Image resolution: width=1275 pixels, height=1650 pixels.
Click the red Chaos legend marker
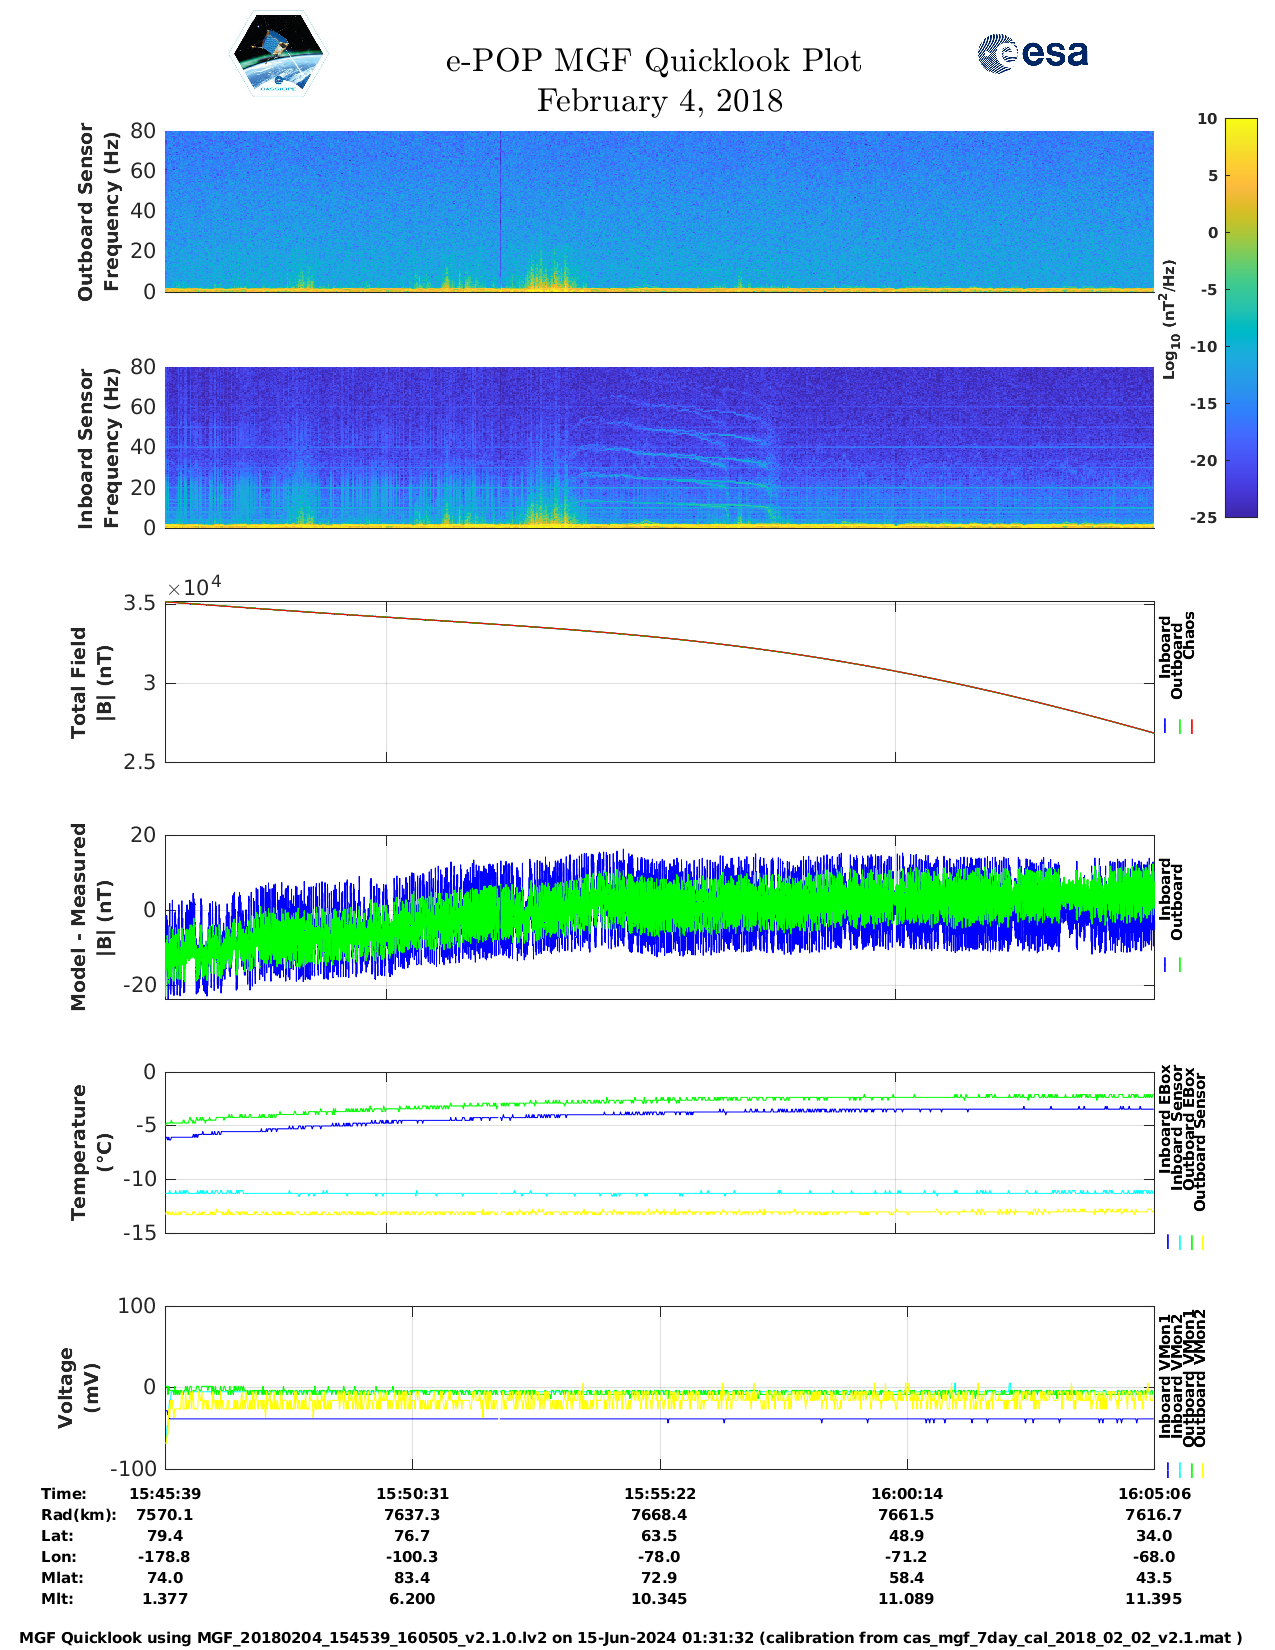point(1192,727)
